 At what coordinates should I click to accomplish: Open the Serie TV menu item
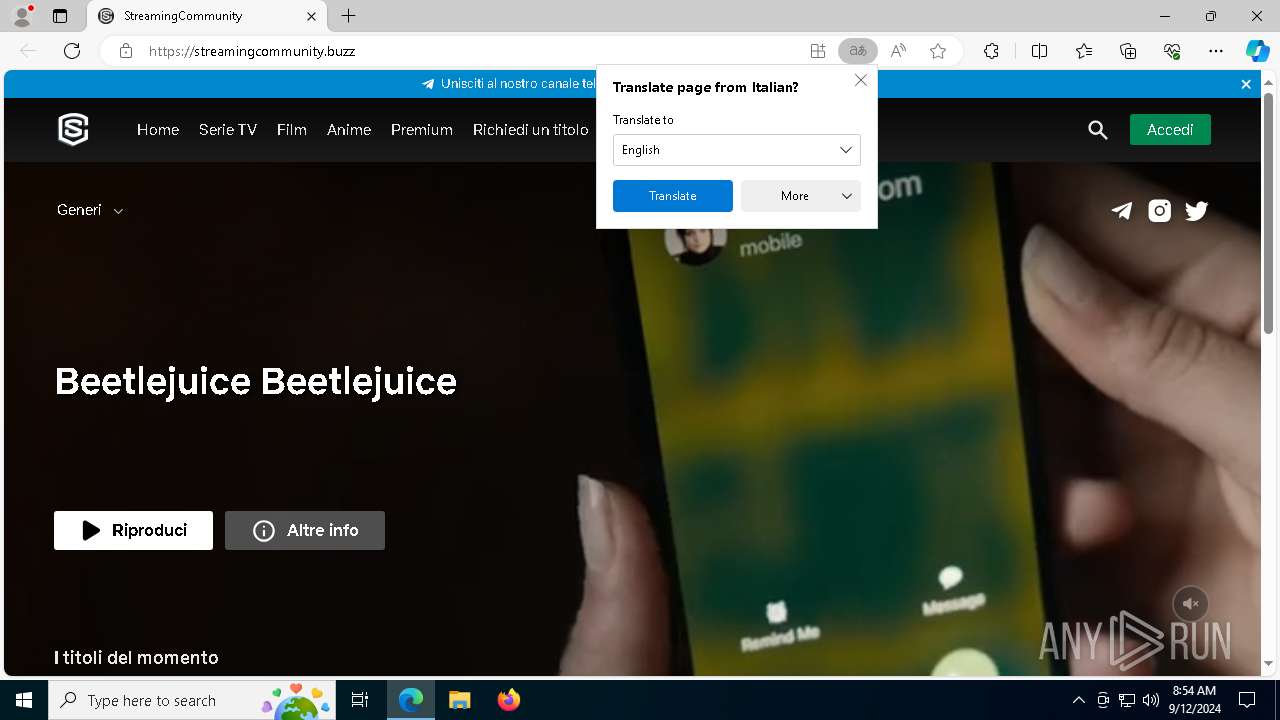point(228,130)
